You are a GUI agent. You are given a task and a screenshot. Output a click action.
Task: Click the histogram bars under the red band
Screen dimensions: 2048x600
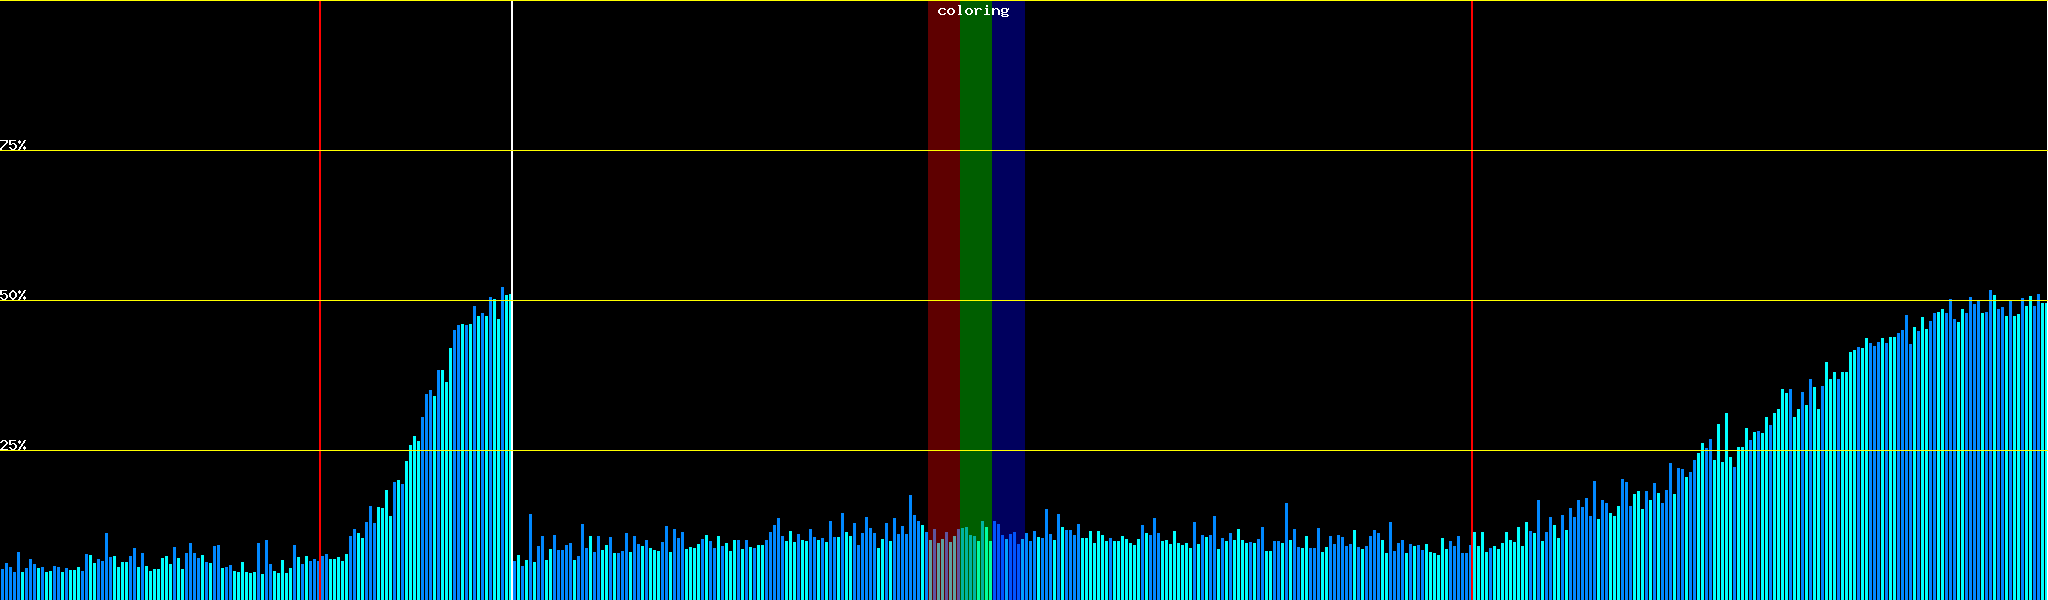(x=943, y=568)
